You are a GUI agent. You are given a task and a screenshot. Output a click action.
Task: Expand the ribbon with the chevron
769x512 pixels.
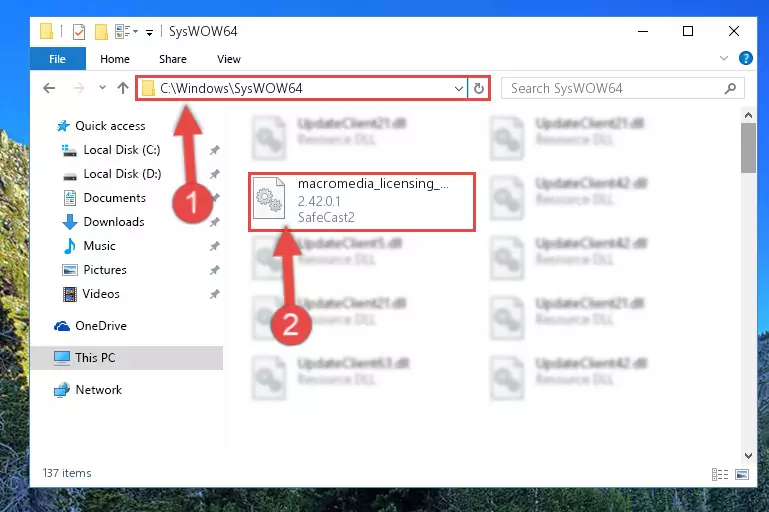723,58
